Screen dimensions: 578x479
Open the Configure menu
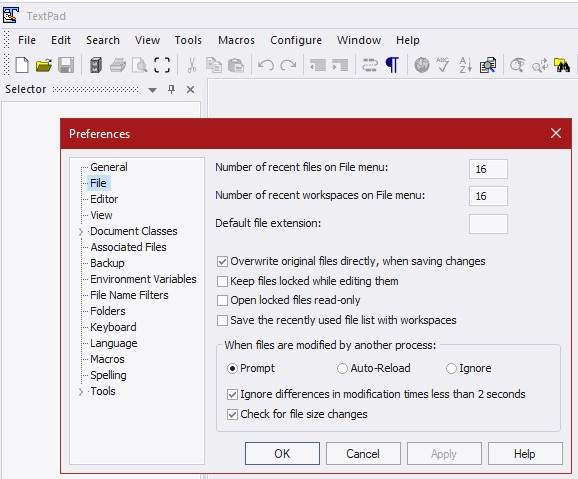tap(296, 40)
